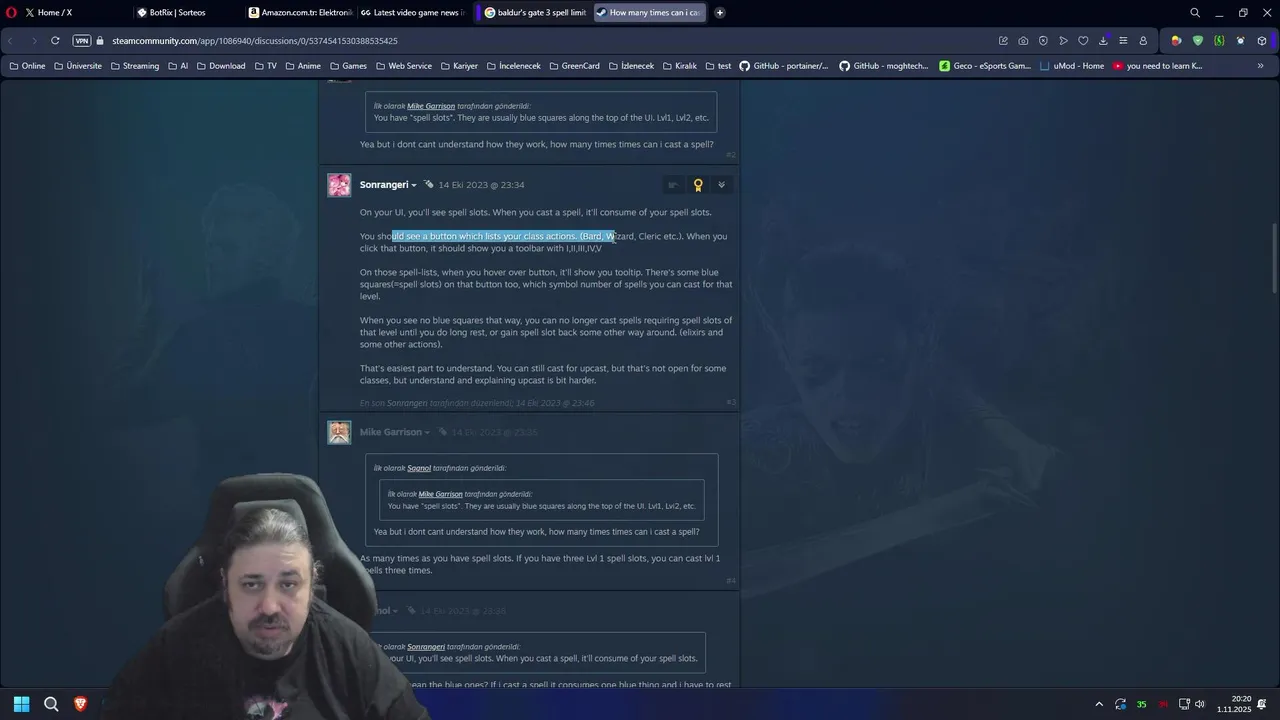
Task: Take a snapshot with the camera icon
Action: (x=1023, y=41)
